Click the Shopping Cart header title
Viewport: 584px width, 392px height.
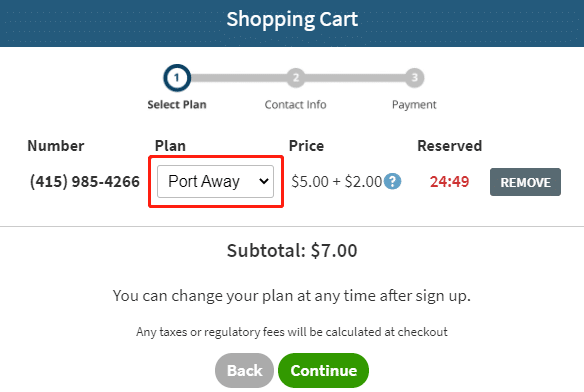tap(292, 19)
